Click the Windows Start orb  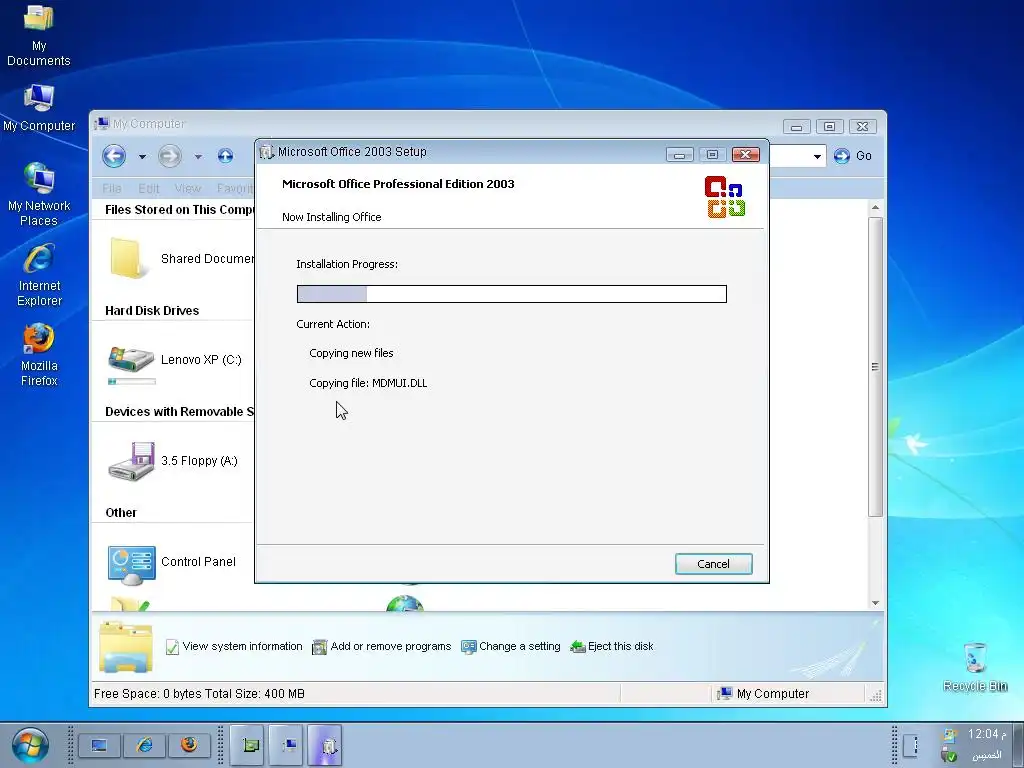click(x=30, y=746)
